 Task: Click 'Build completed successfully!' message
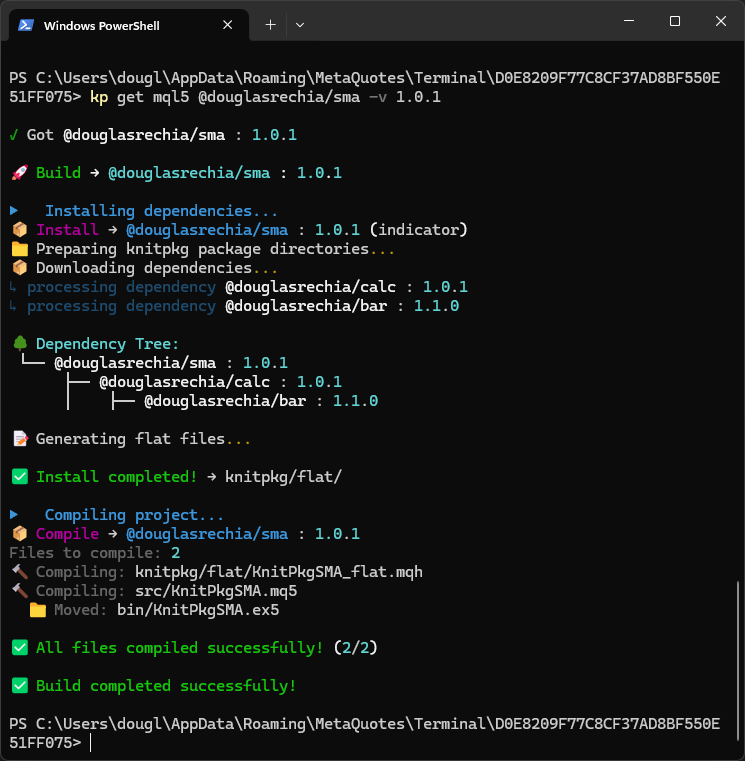tap(166, 686)
